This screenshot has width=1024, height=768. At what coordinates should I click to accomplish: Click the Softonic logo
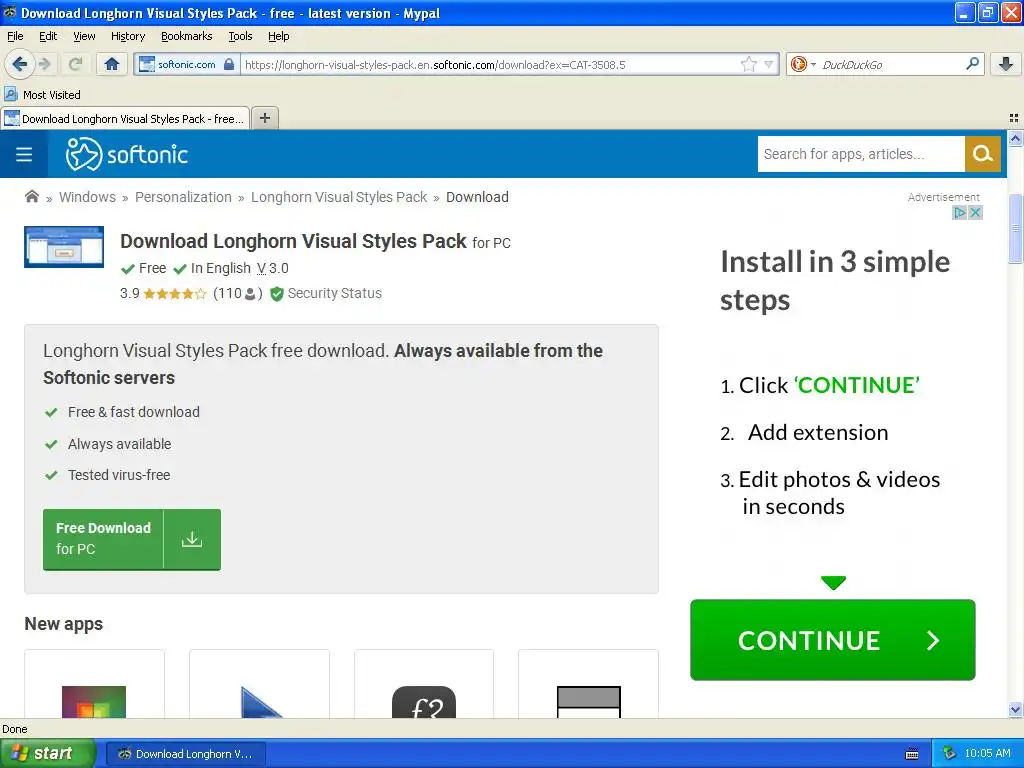pyautogui.click(x=127, y=154)
